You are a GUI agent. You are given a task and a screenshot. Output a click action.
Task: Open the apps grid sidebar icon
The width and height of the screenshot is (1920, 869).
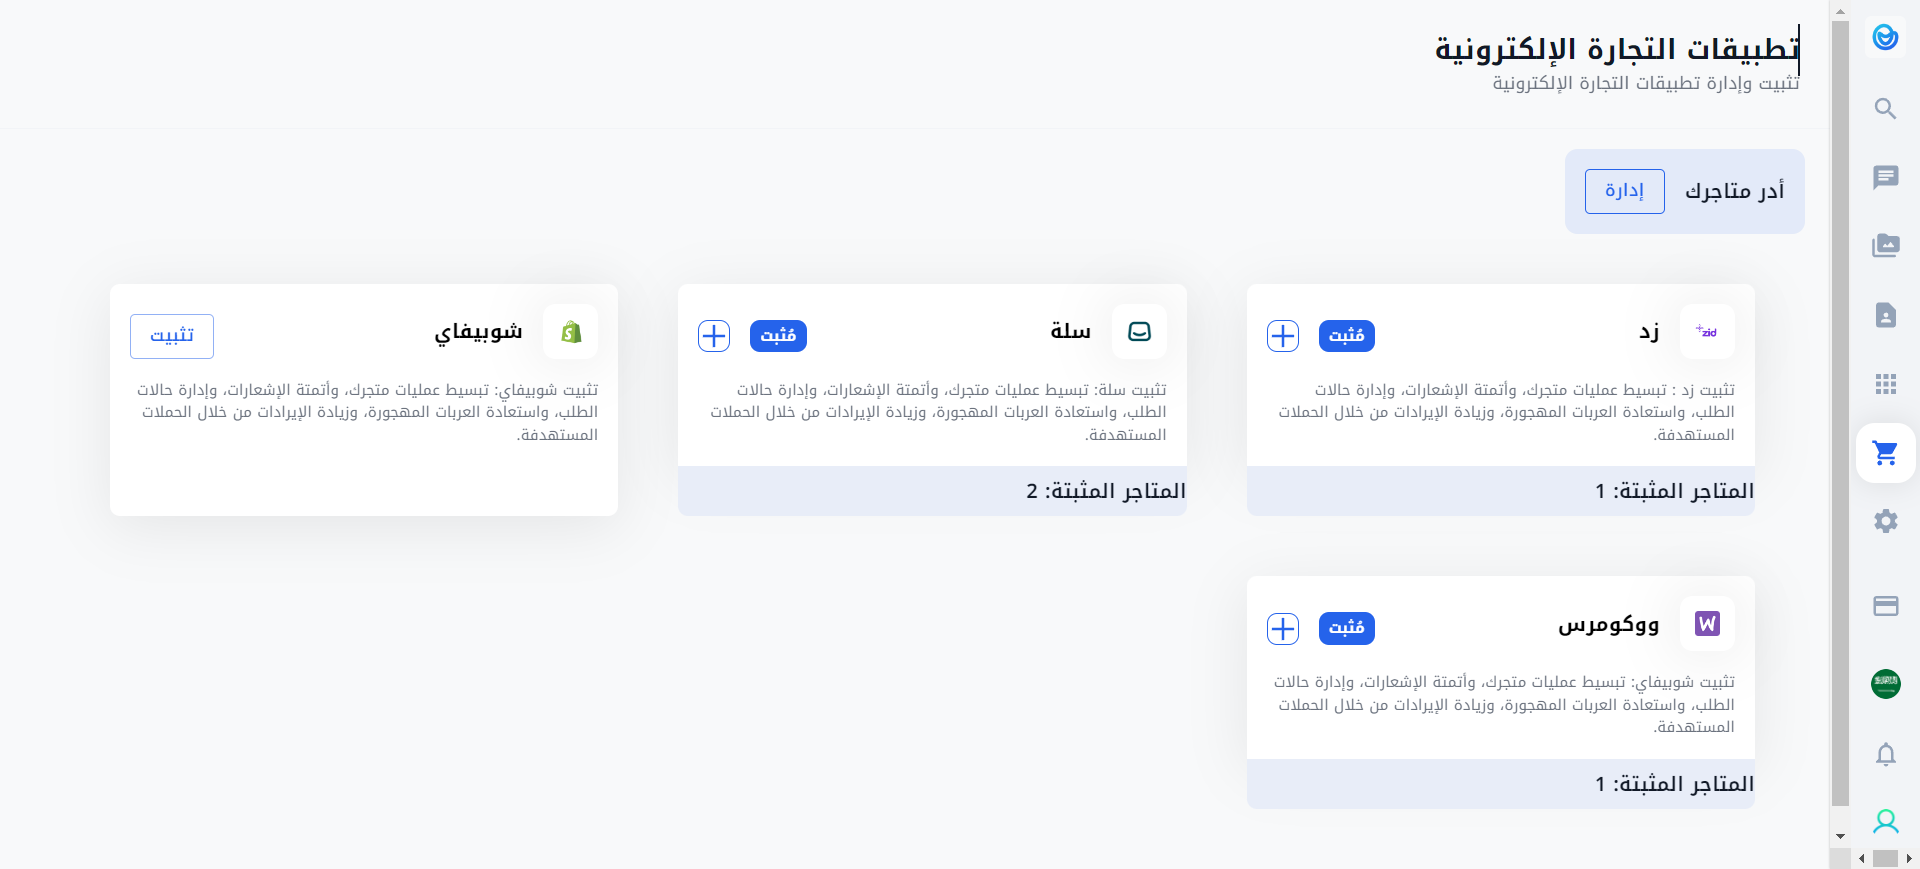[1885, 384]
